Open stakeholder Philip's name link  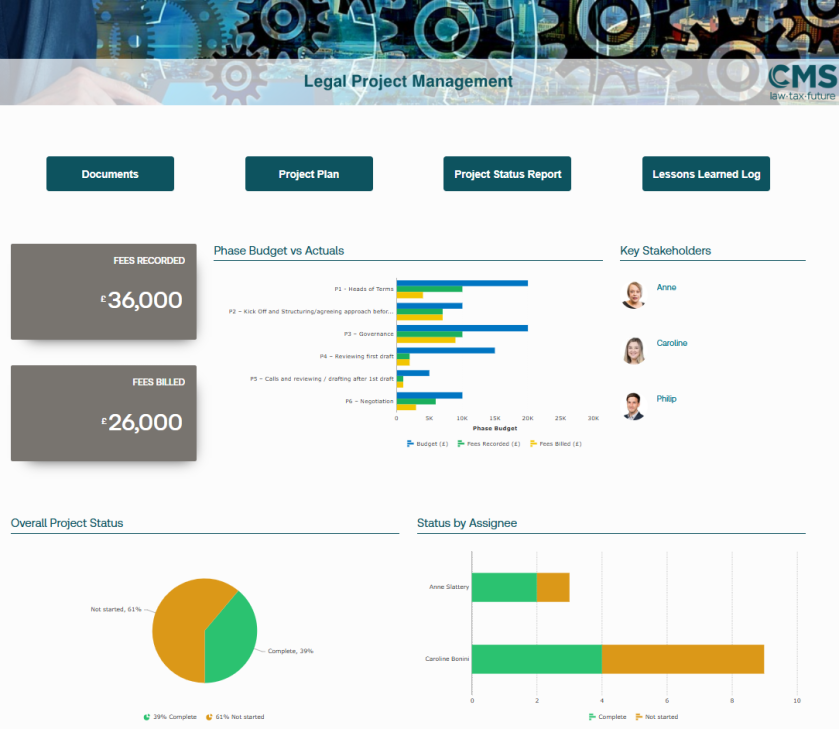(666, 399)
